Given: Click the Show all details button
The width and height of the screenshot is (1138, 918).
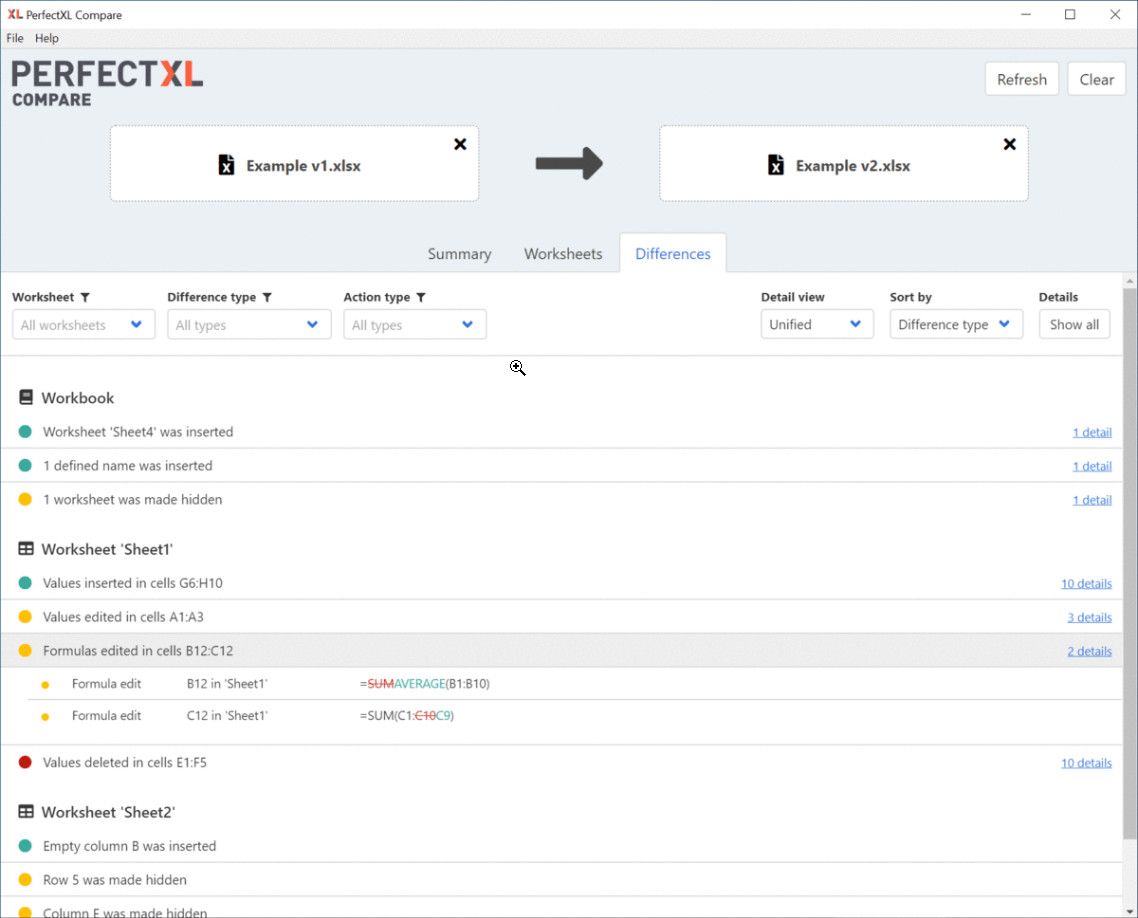Looking at the screenshot, I should (1074, 324).
